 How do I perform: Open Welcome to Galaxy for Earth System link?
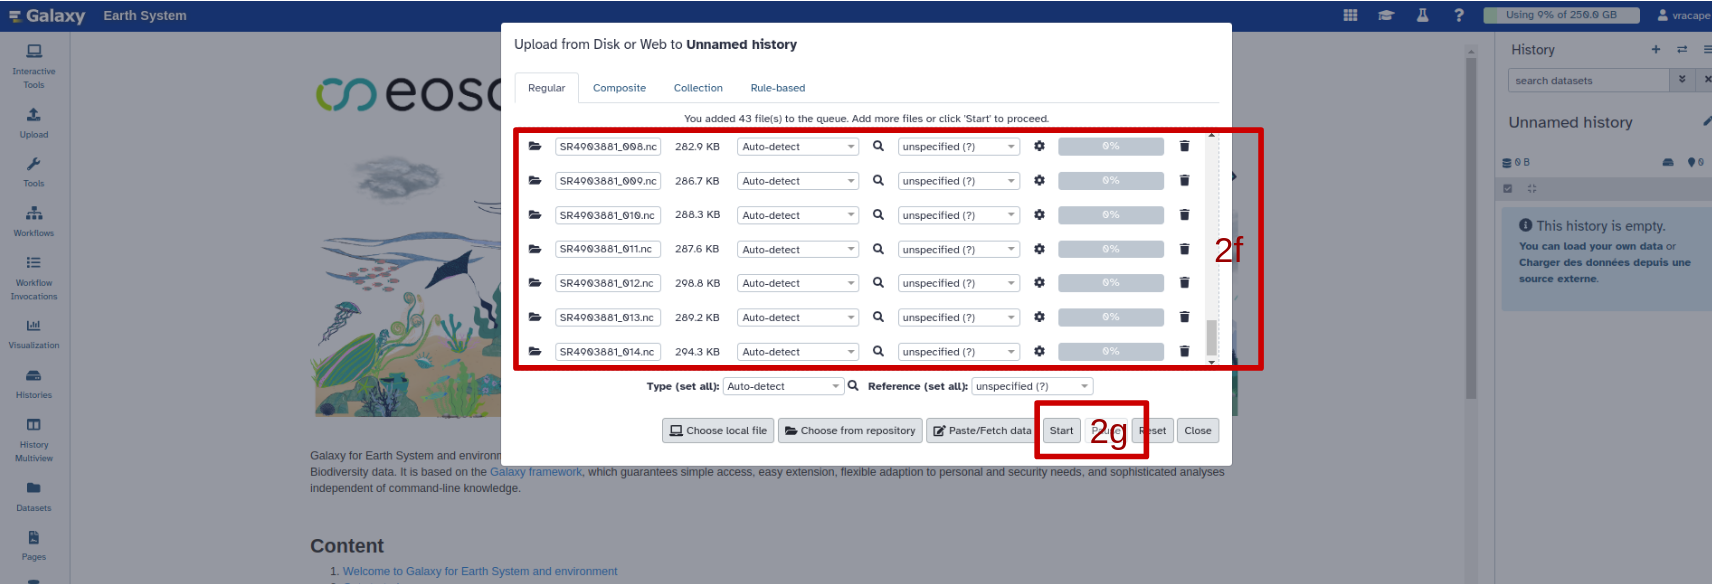point(480,571)
